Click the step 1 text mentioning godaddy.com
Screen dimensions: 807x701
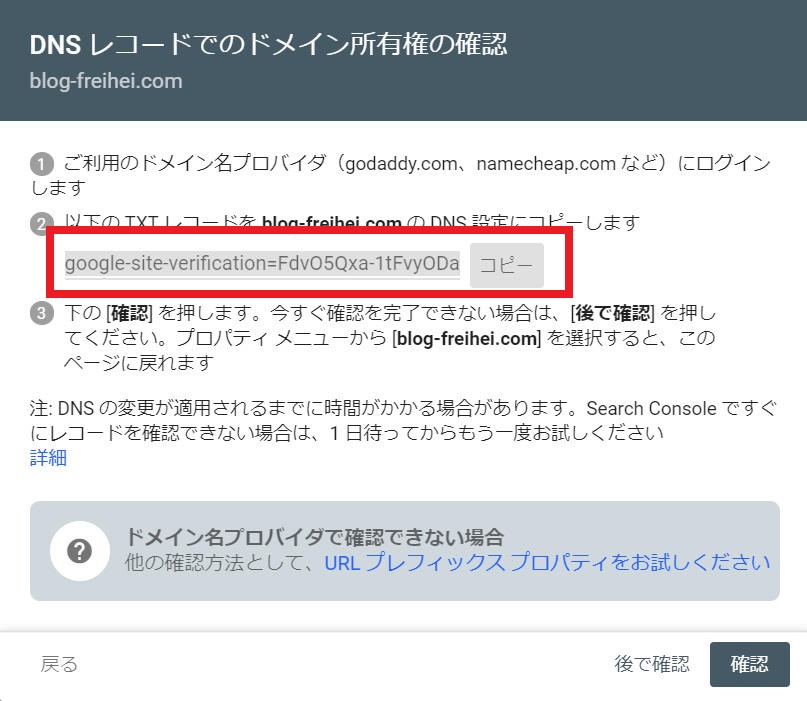tap(400, 175)
